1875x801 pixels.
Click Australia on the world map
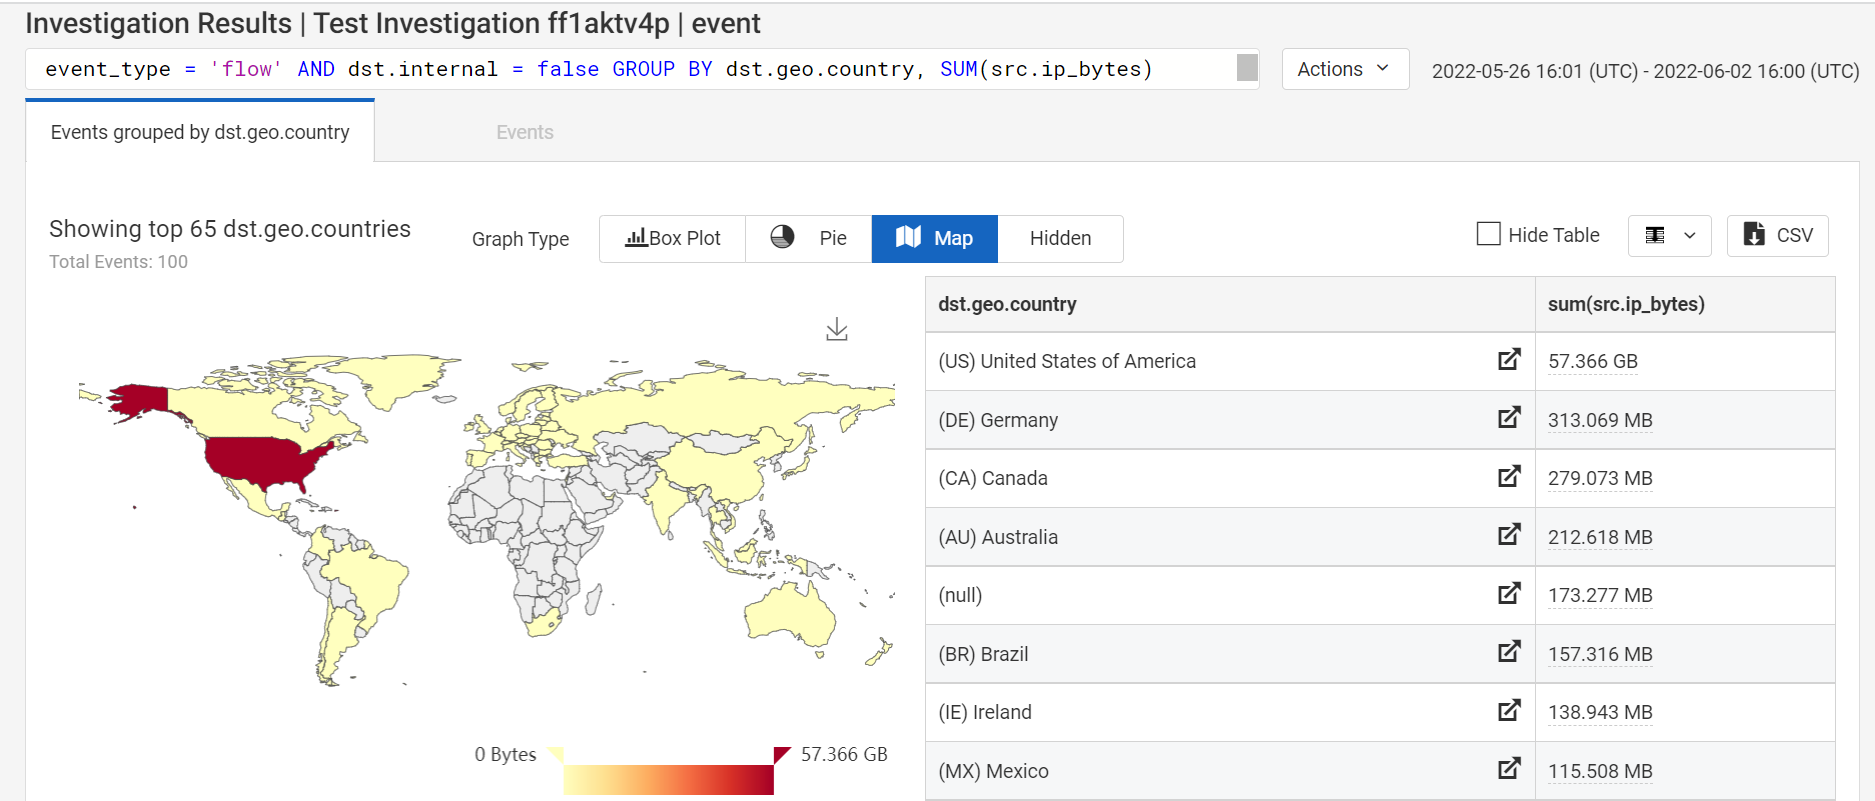[792, 612]
